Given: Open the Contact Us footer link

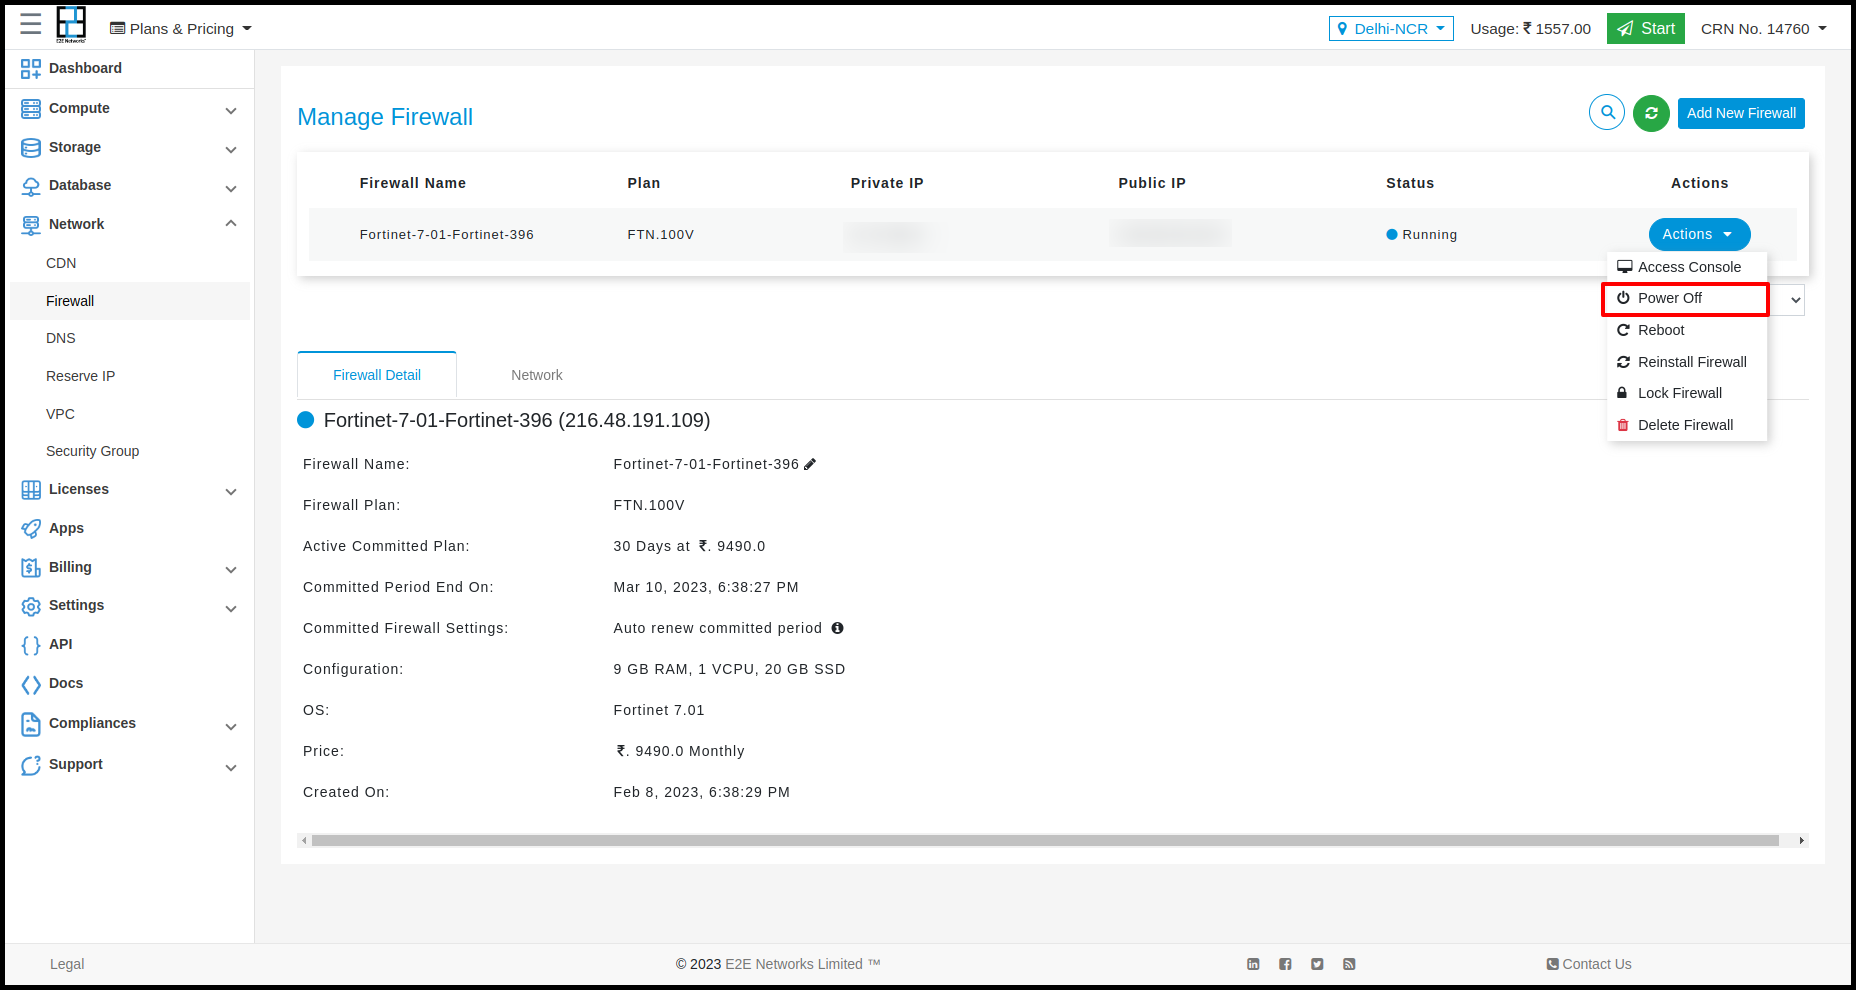Looking at the screenshot, I should (x=1589, y=964).
